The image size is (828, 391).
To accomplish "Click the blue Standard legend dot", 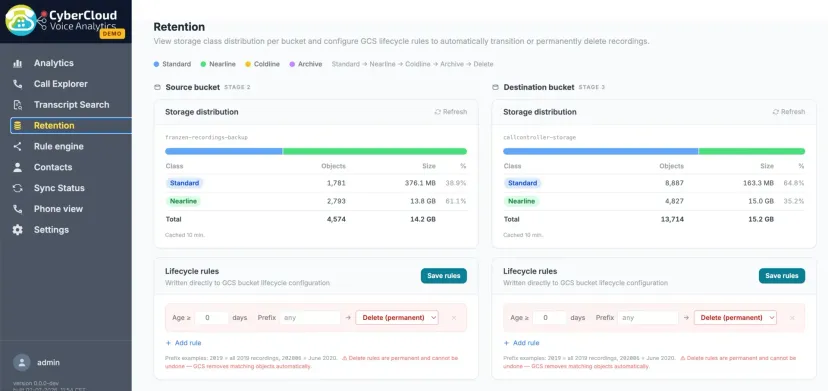I will (x=156, y=64).
